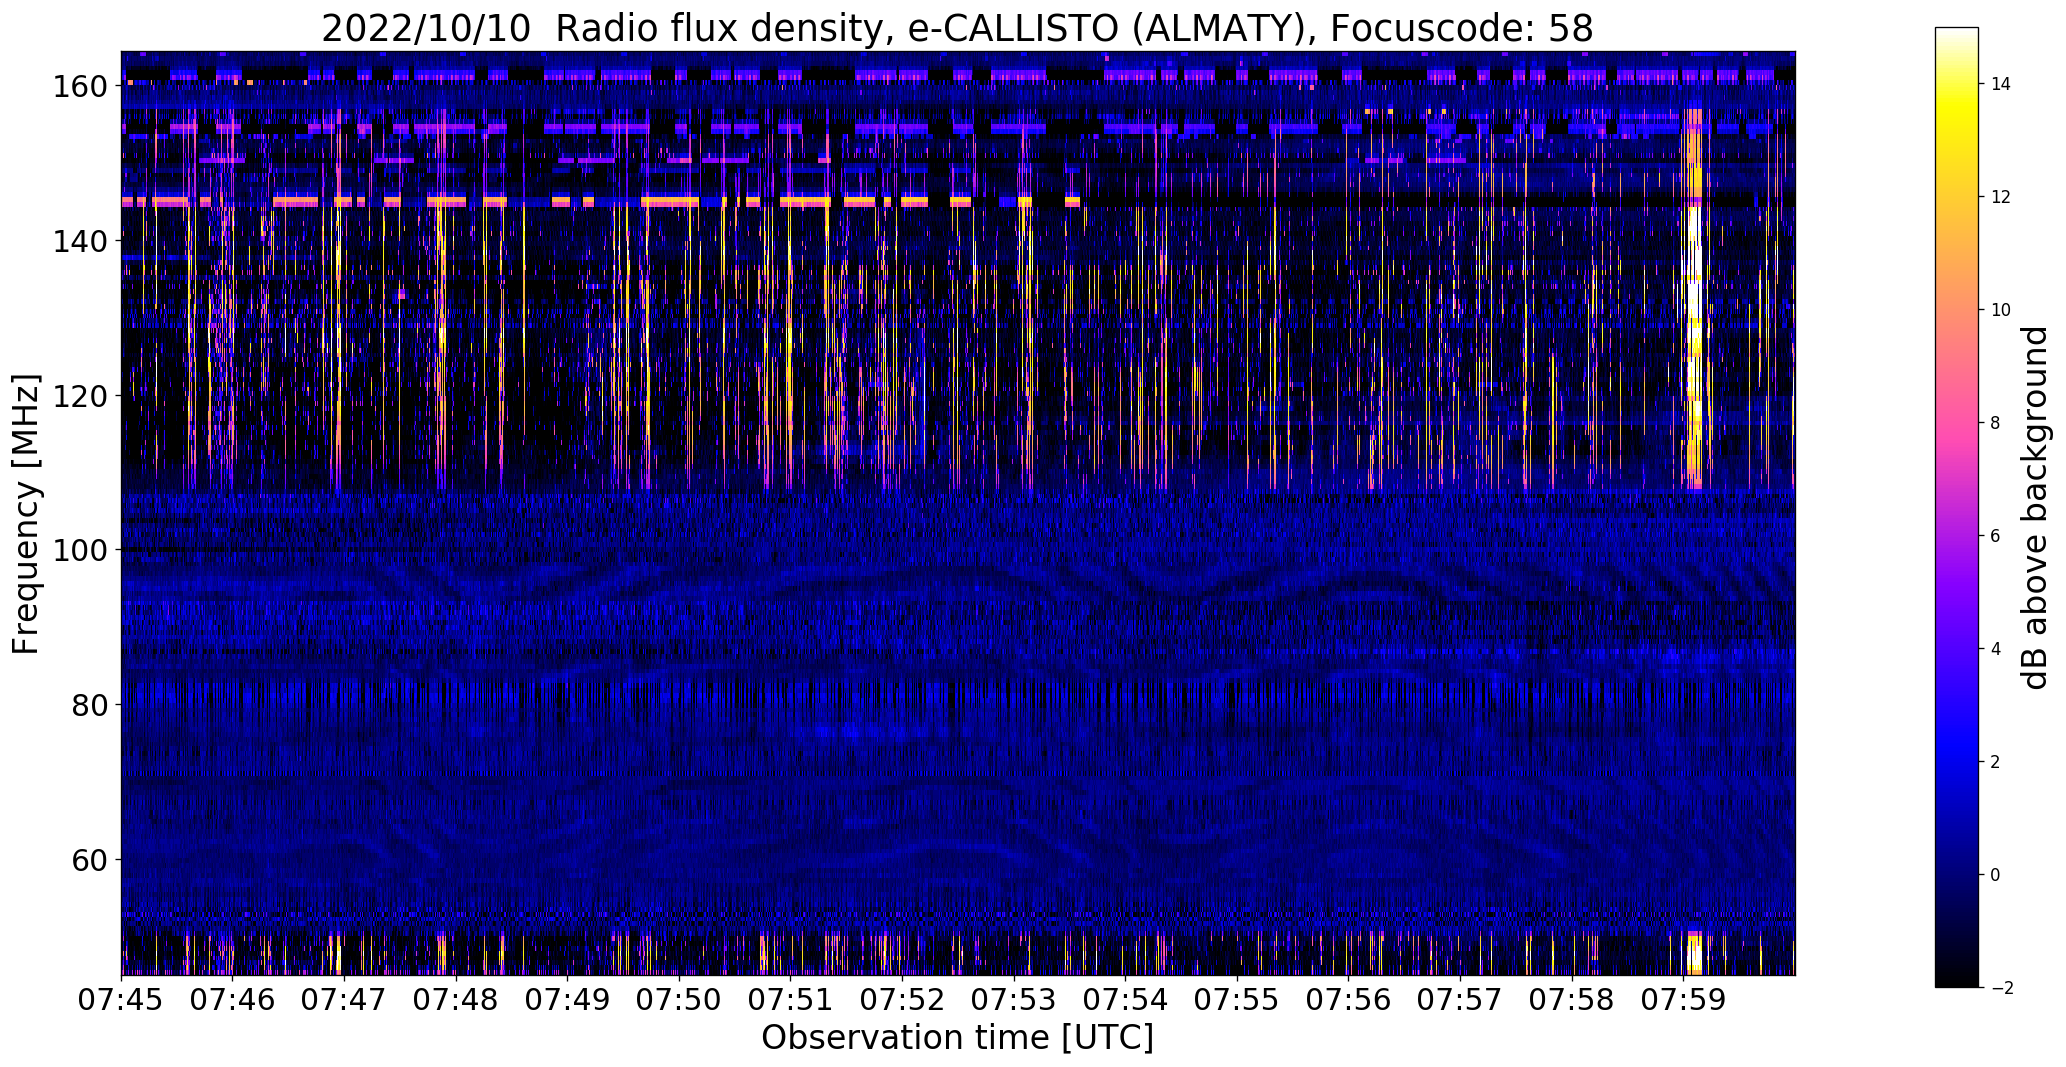Select the 07:55 time tick label
The height and width of the screenshot is (1067, 2066).
click(x=1237, y=1000)
